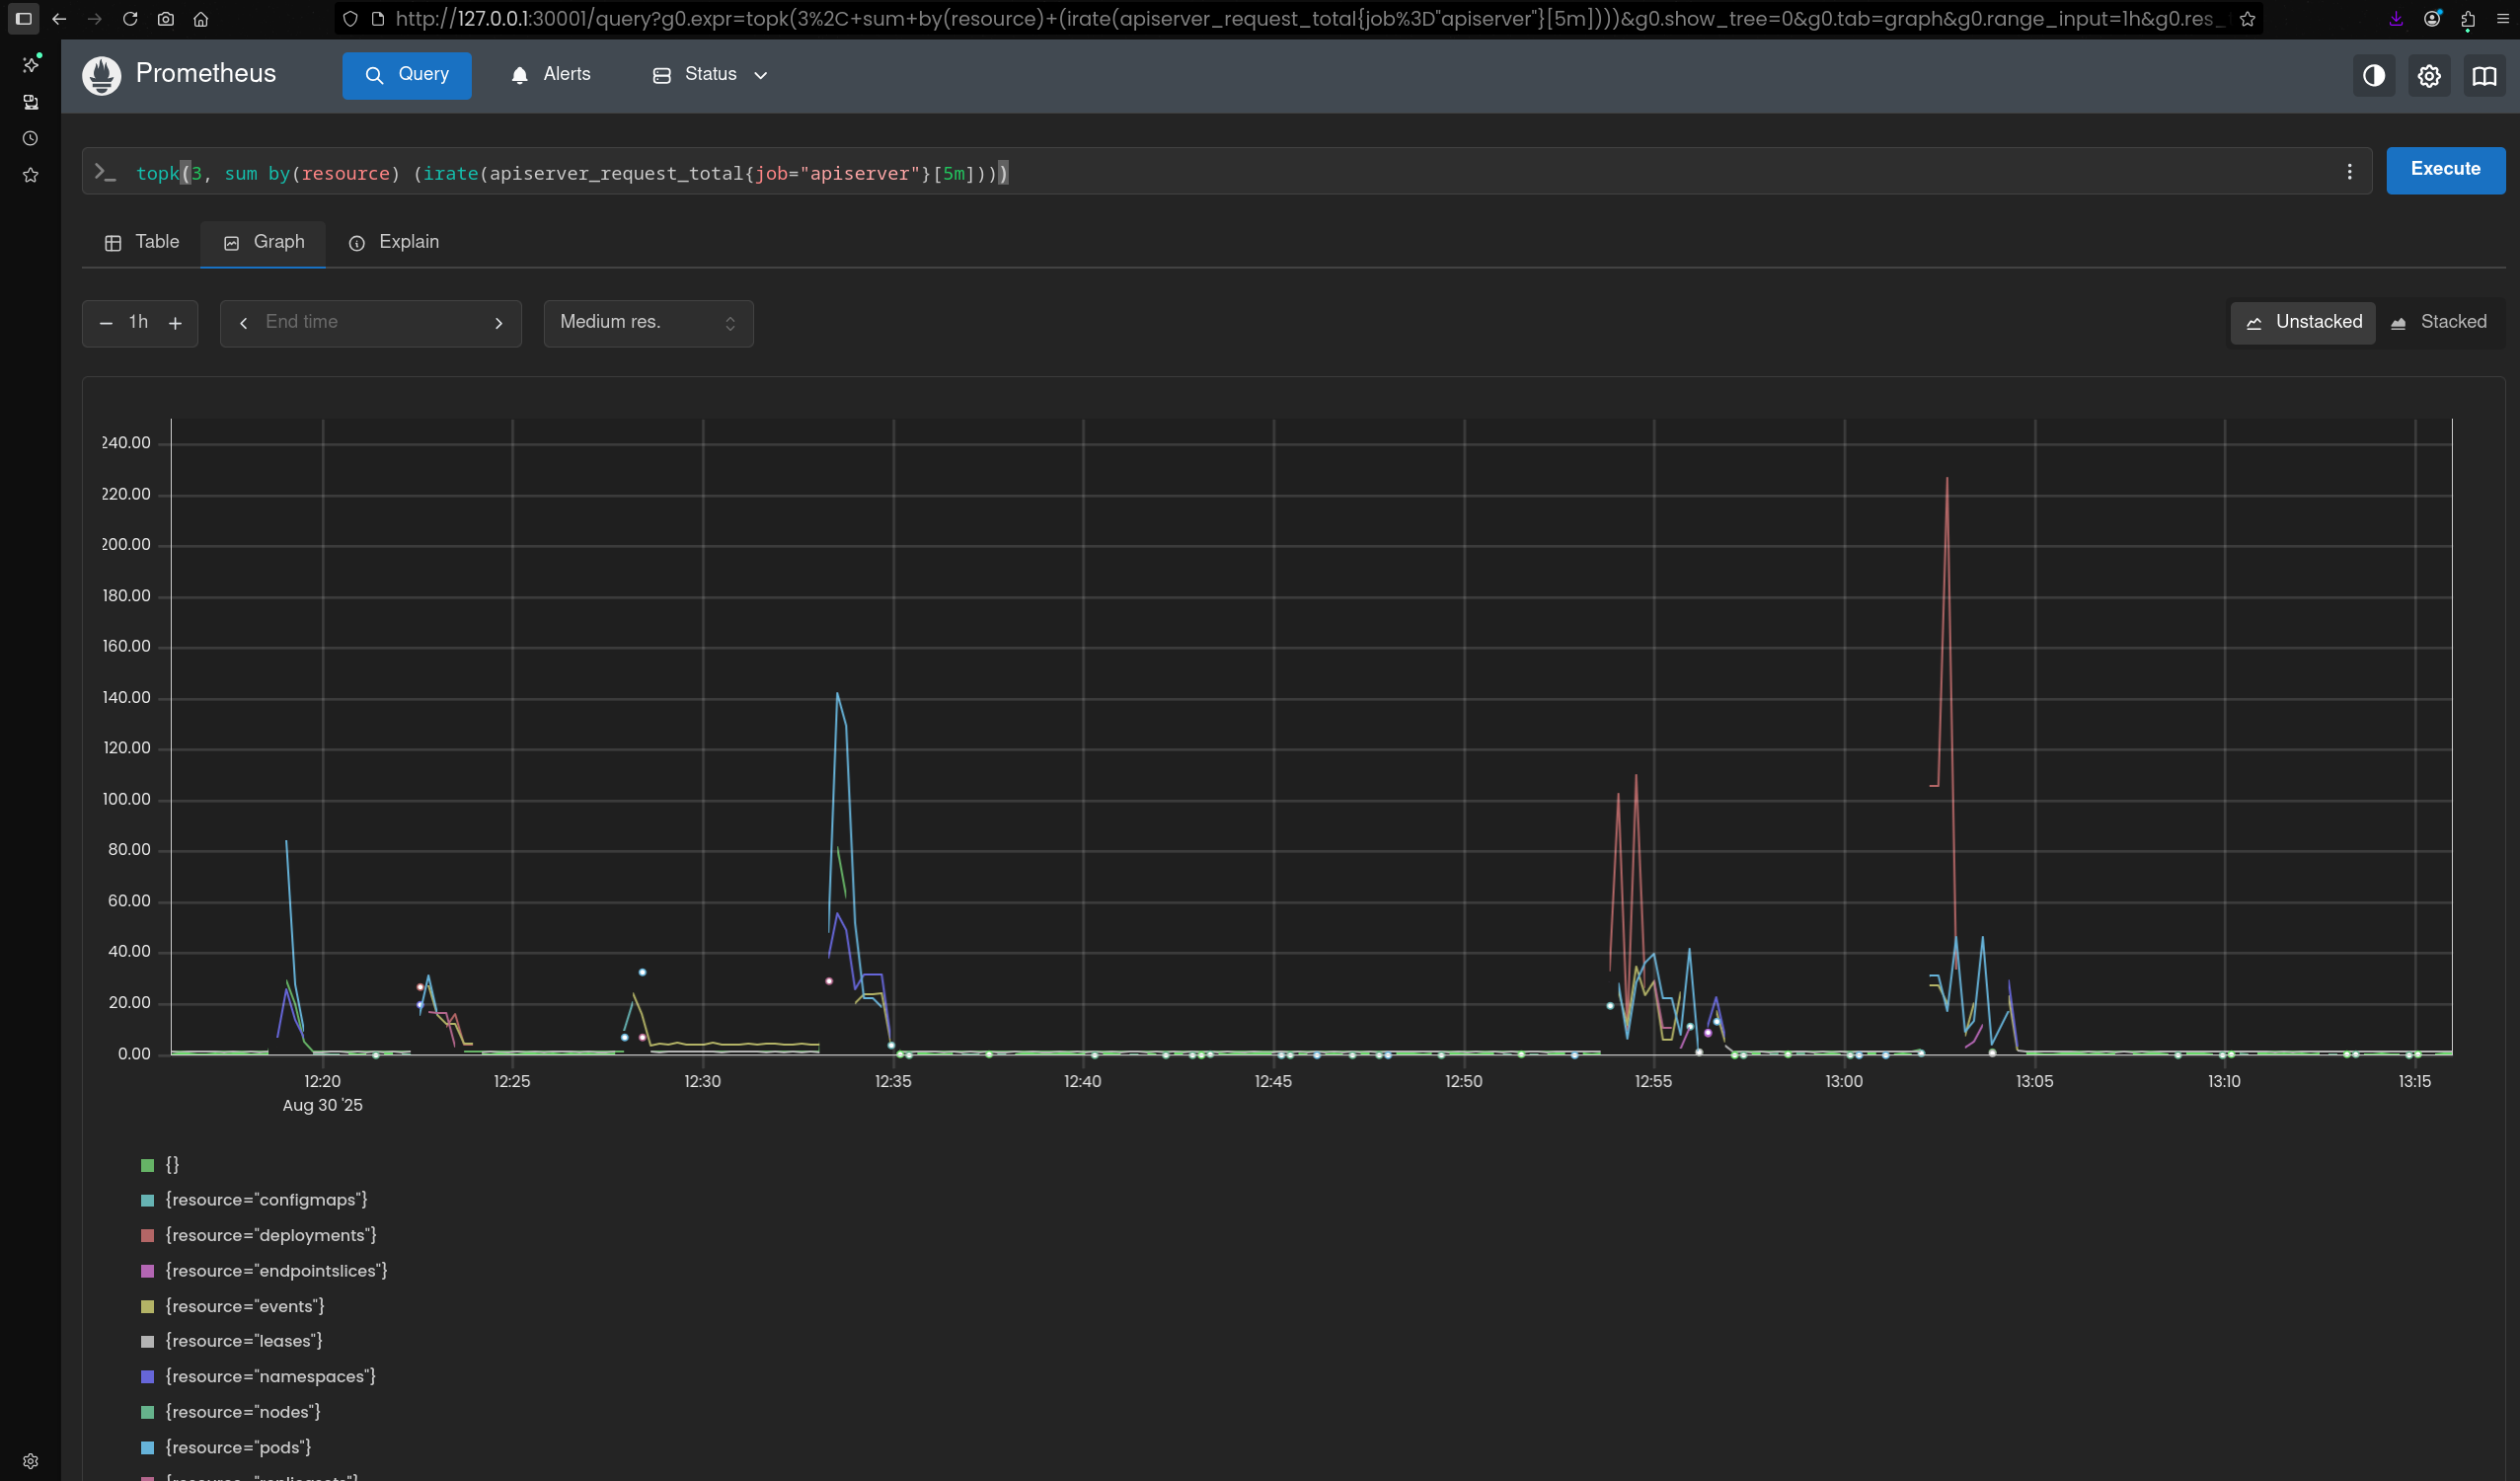Toggle the namespaces series in legend
This screenshot has height=1481, width=2520.
click(x=258, y=1377)
